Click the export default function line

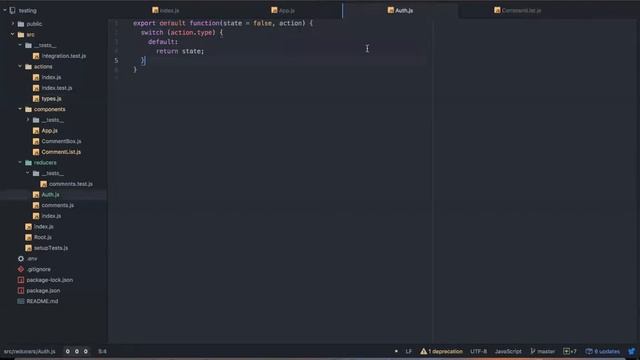point(223,23)
